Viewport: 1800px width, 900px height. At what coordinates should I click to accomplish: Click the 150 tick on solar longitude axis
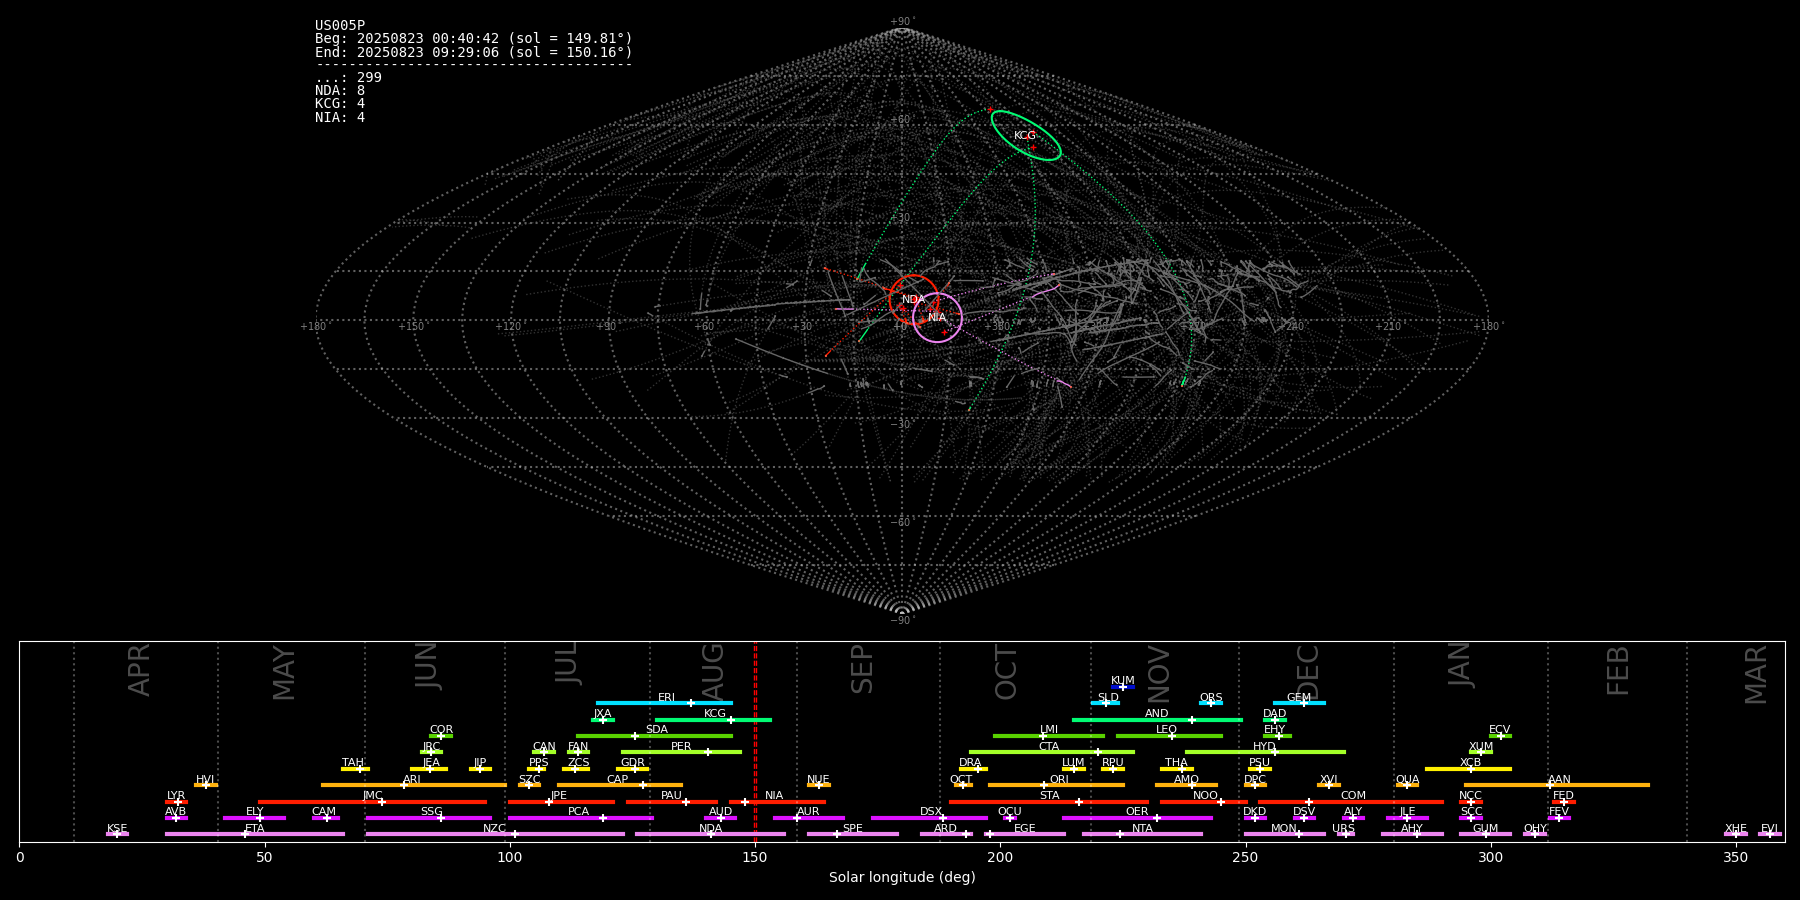[755, 857]
